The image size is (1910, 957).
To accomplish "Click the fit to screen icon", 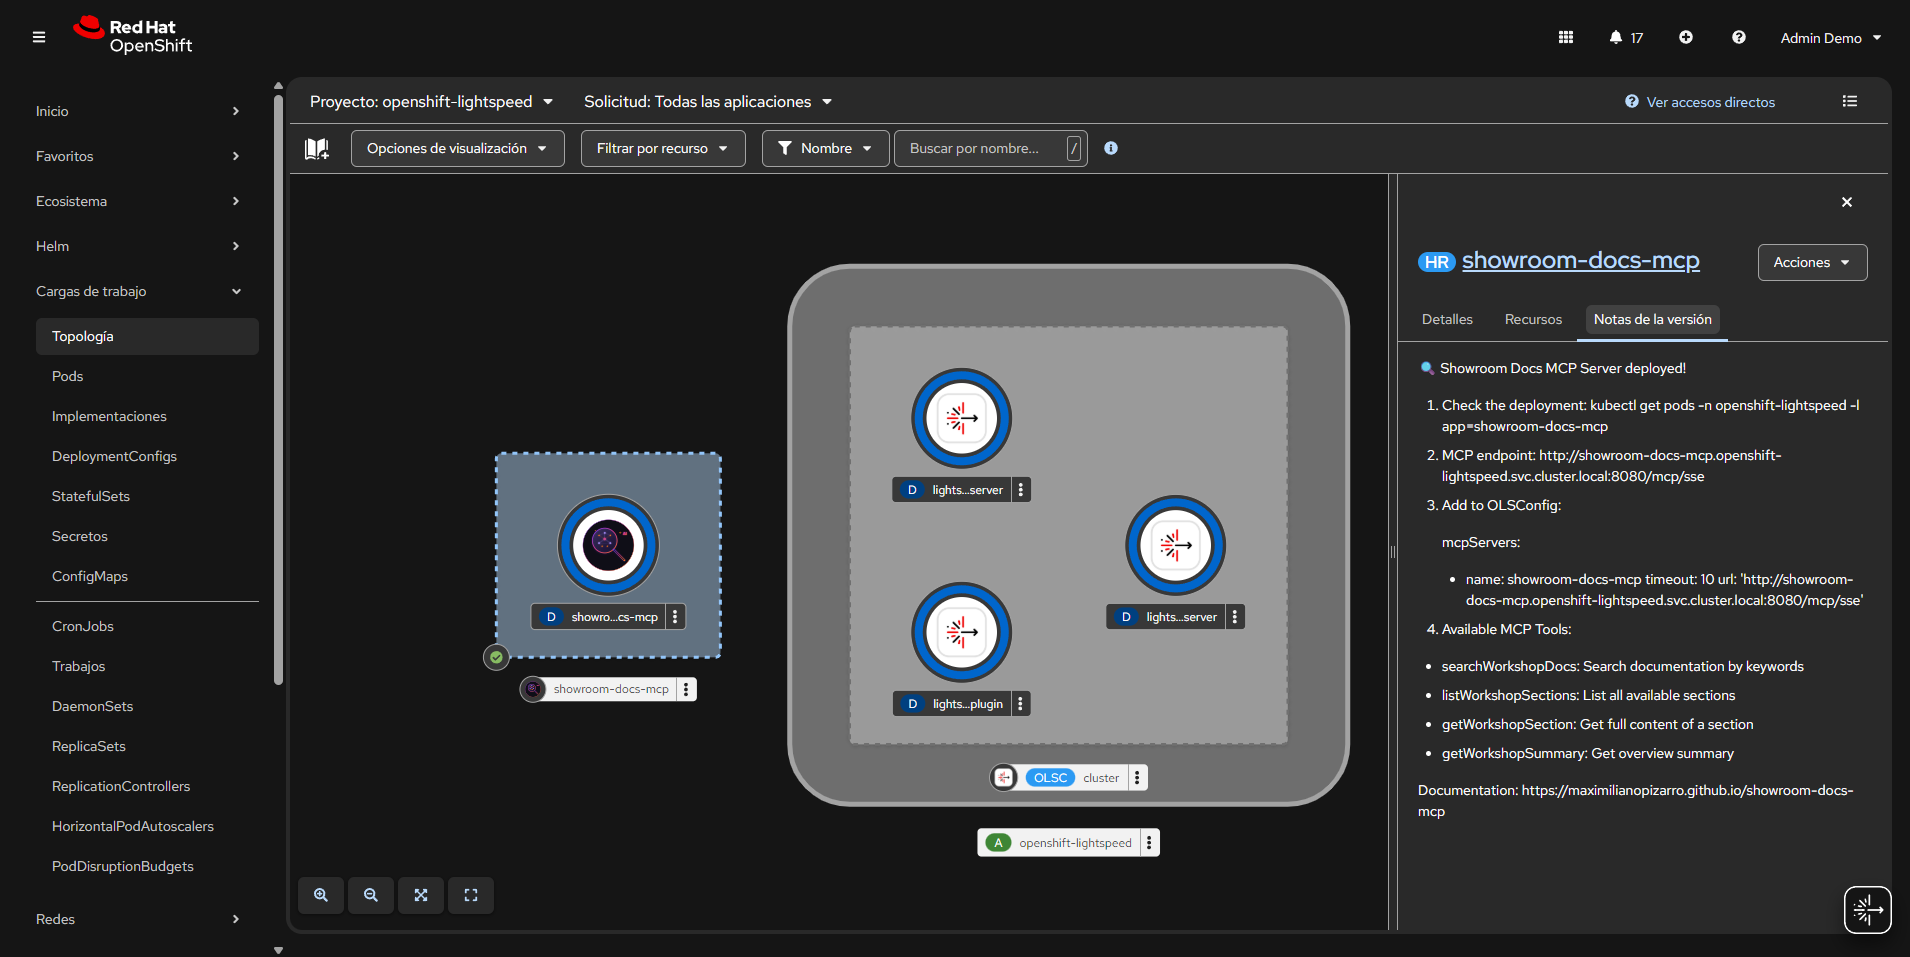I will coord(420,895).
